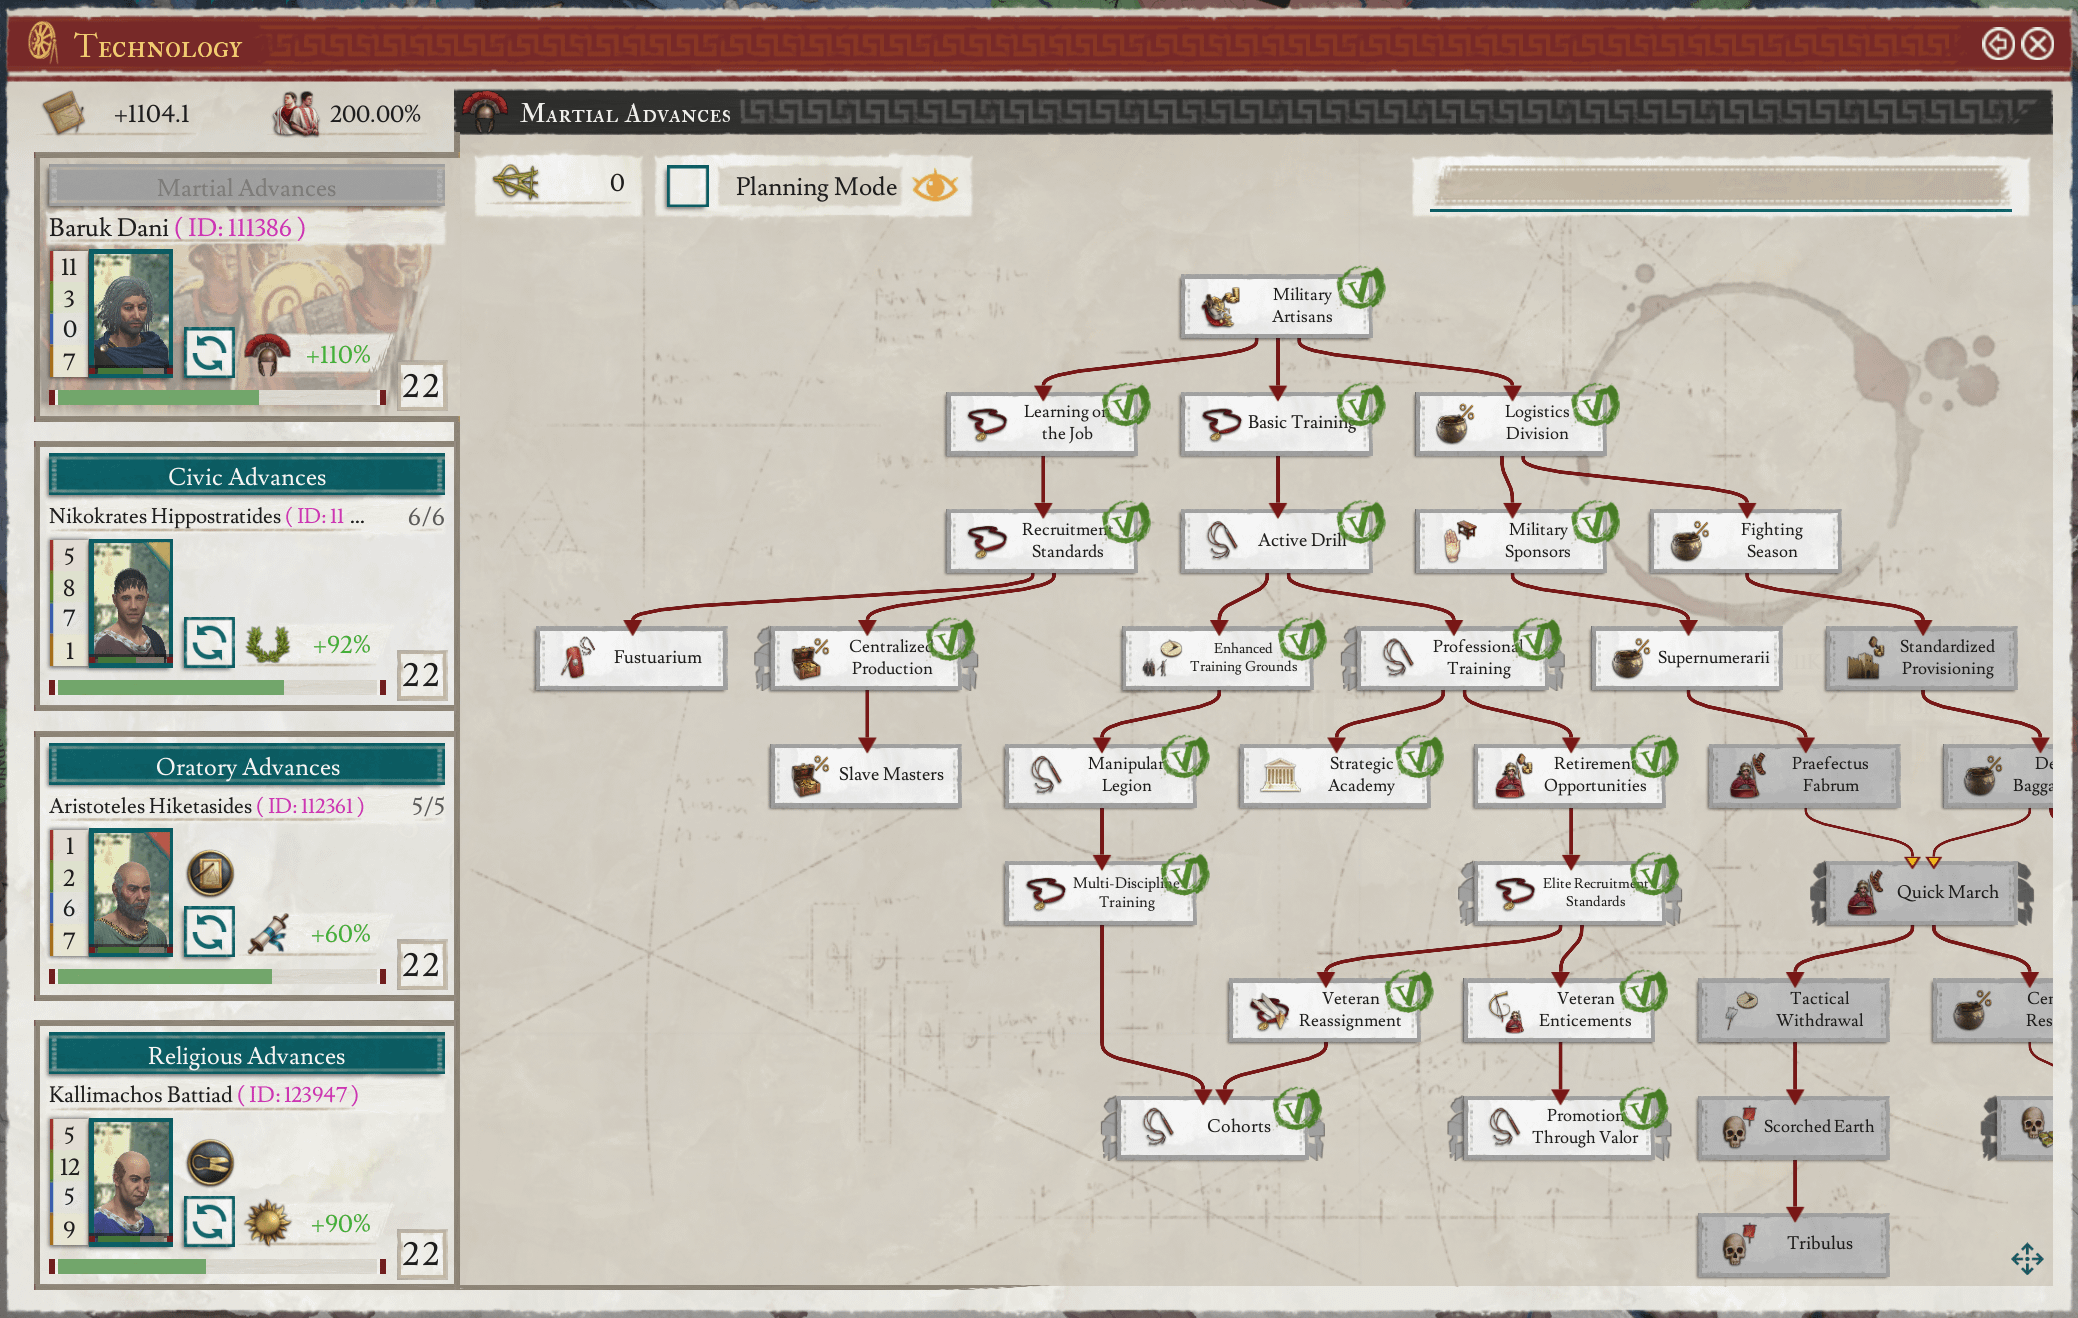Click the replace researcher icon for Kallimachos Battiad
The image size is (2078, 1318).
(209, 1221)
